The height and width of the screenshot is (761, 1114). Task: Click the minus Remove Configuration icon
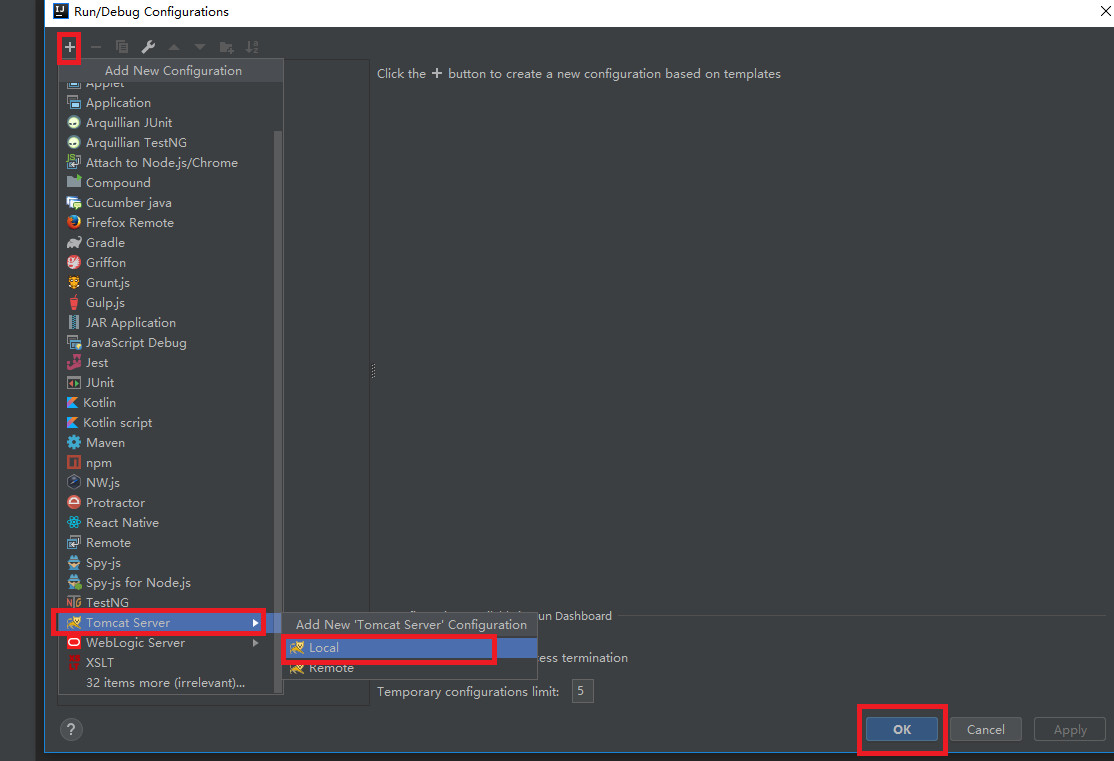96,48
